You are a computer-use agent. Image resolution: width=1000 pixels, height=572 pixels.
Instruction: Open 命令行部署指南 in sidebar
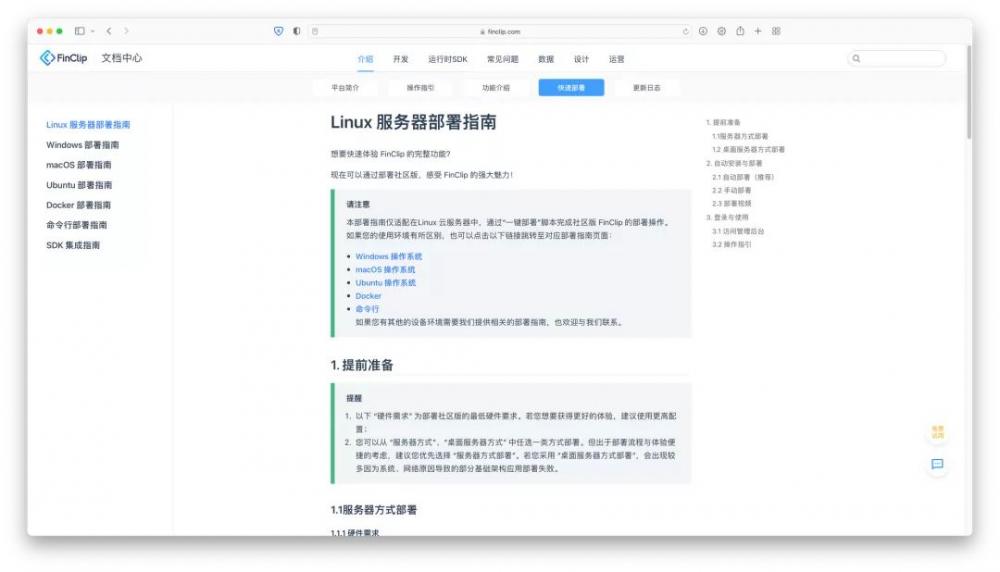77,224
